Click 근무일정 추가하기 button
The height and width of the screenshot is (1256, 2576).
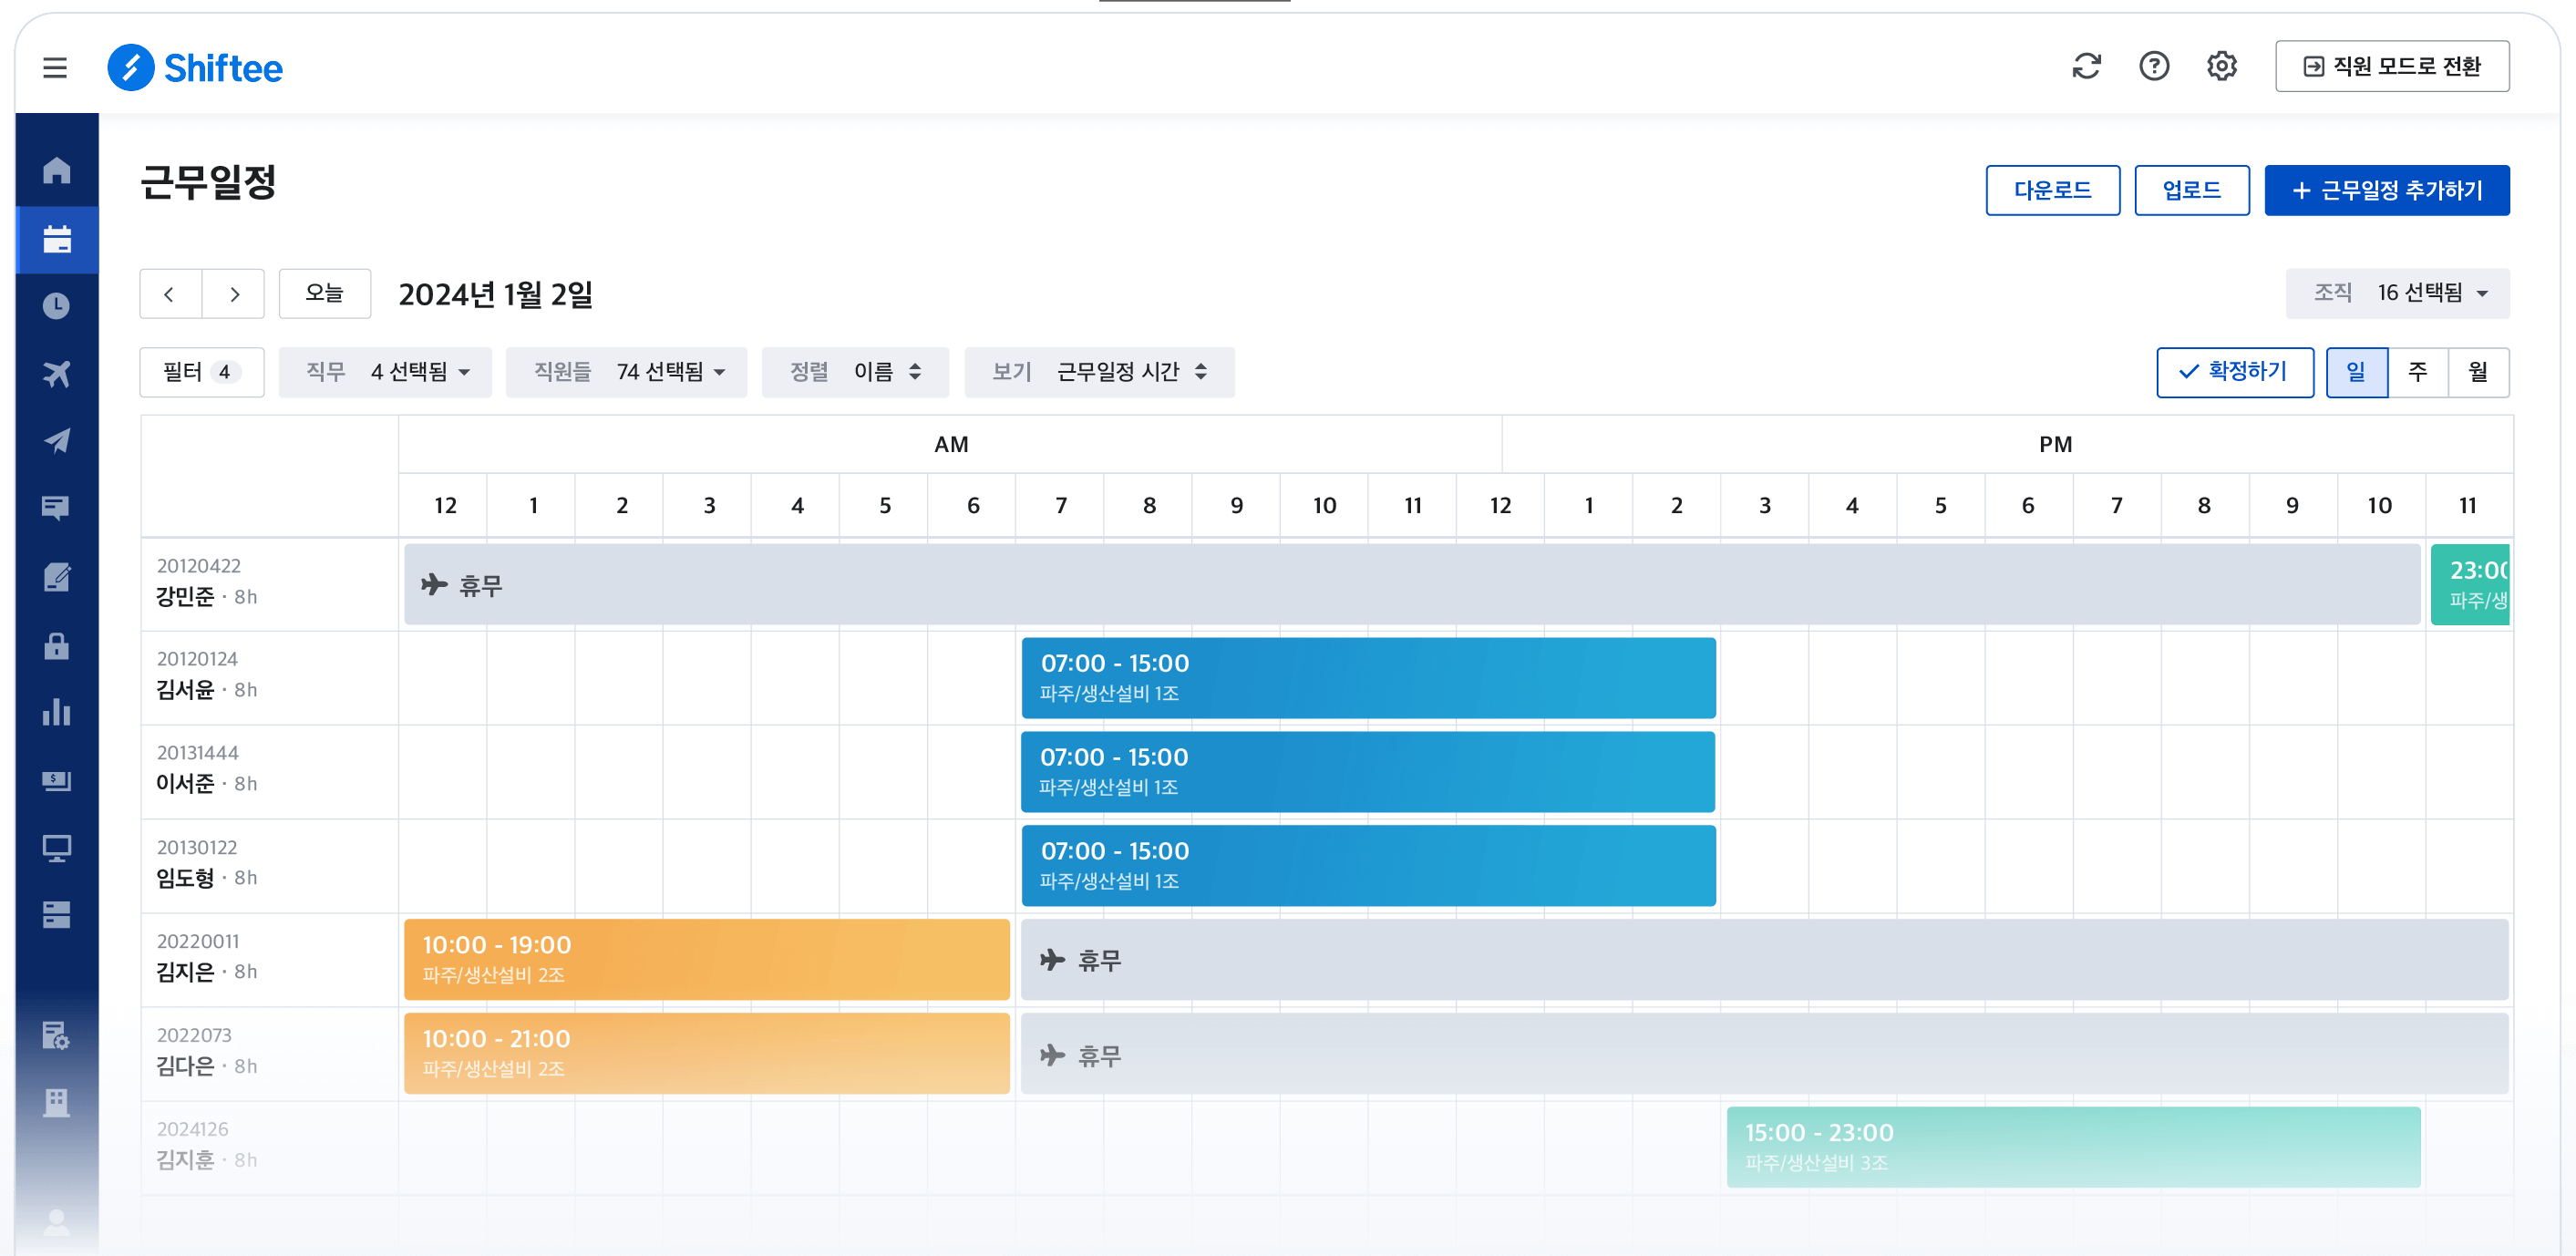2386,190
